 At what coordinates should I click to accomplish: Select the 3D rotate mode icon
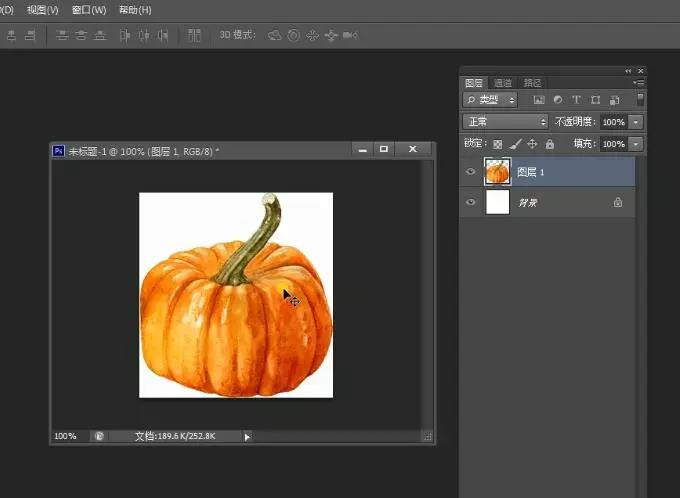tap(275, 35)
